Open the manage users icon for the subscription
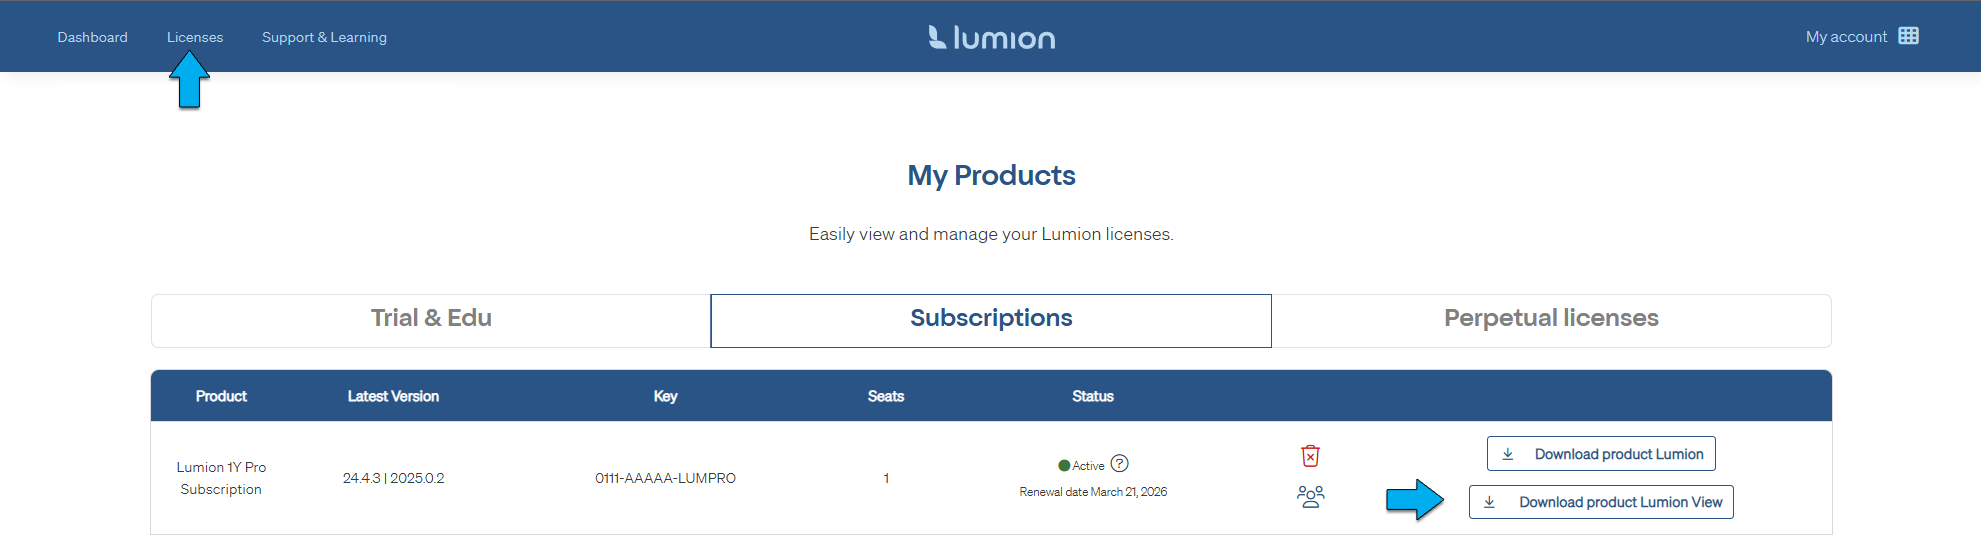The image size is (1981, 535). point(1310,496)
